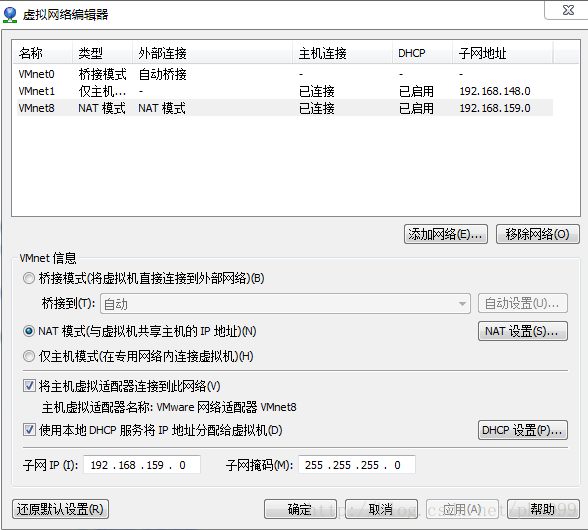The image size is (588, 530).
Task: Click the 名称 column header
Action: tap(42, 53)
